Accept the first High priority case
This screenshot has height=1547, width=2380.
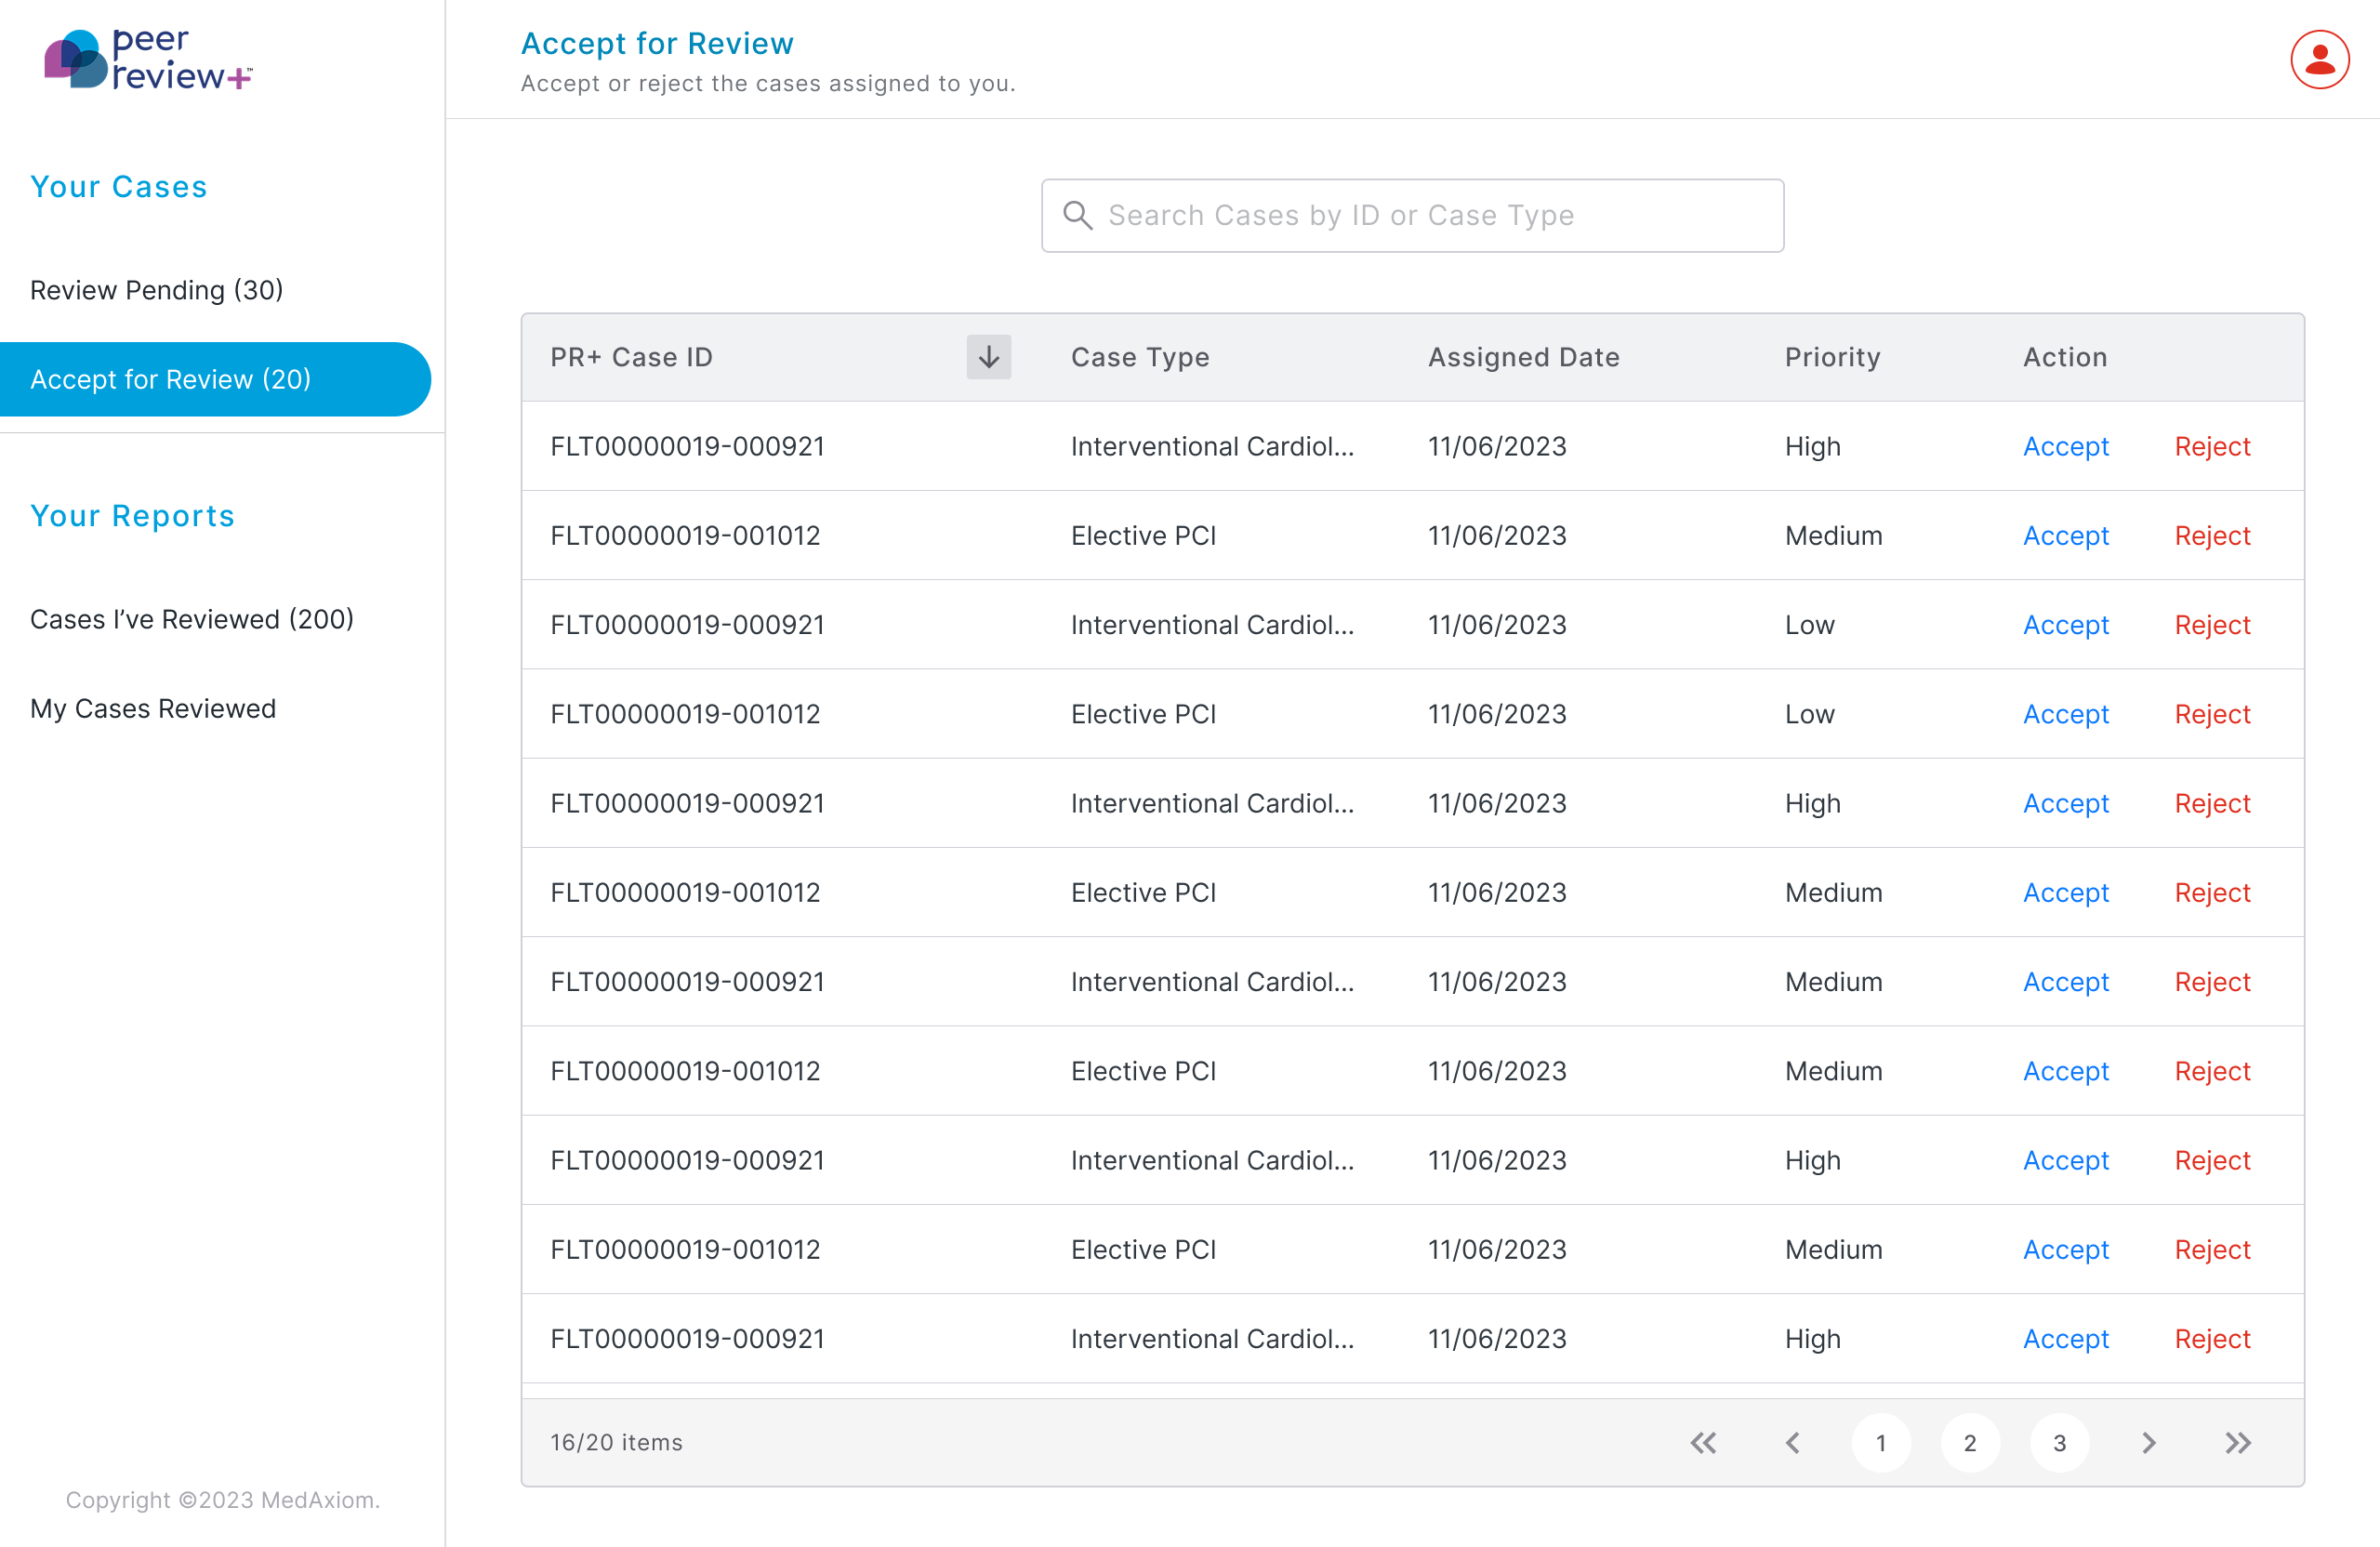coord(2065,446)
